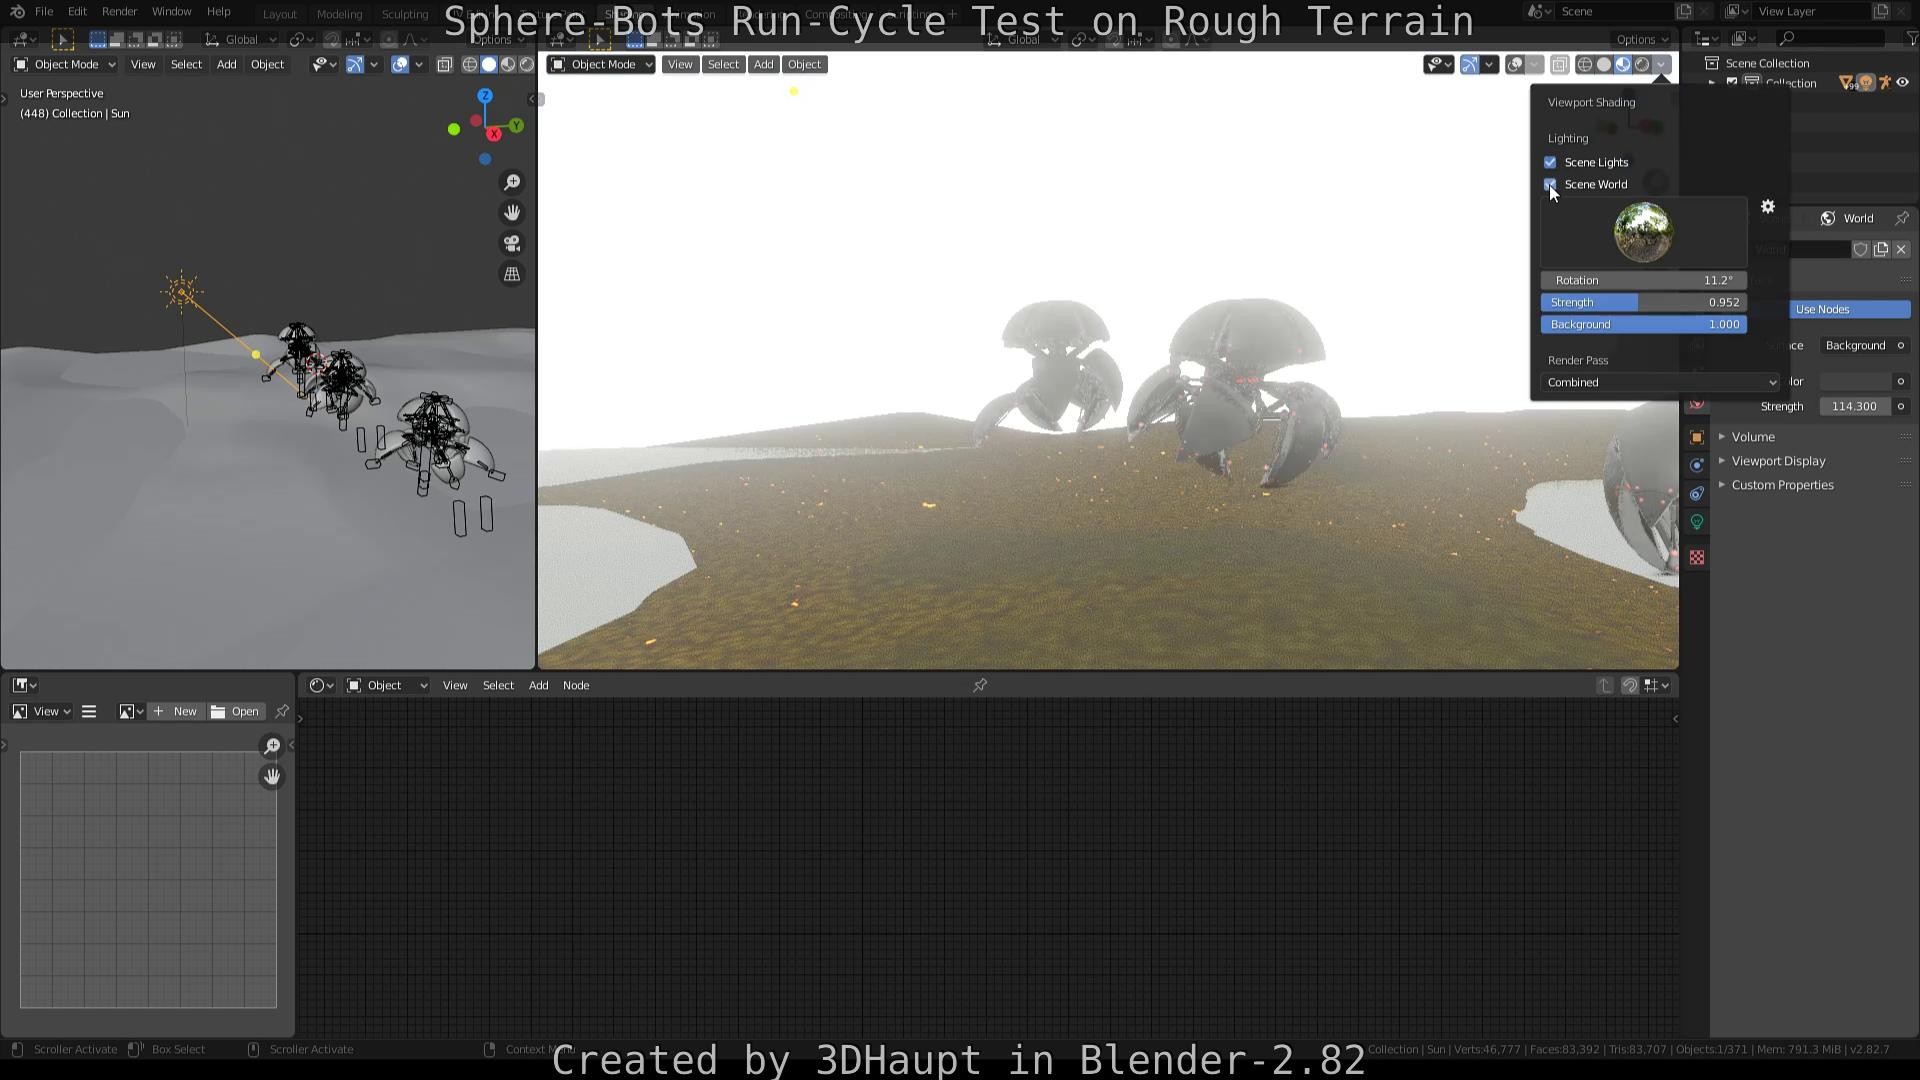This screenshot has height=1080, width=1920.
Task: Open the Render Pass dropdown showing Combined
Action: click(x=1658, y=382)
